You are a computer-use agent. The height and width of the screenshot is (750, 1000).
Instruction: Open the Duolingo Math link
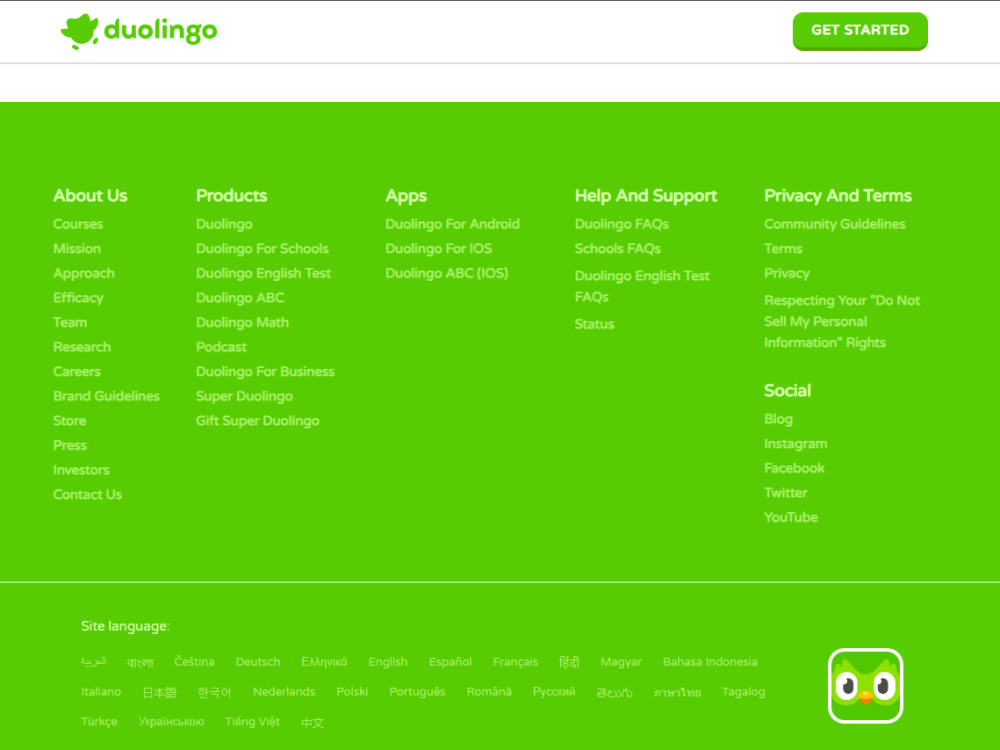coord(242,323)
